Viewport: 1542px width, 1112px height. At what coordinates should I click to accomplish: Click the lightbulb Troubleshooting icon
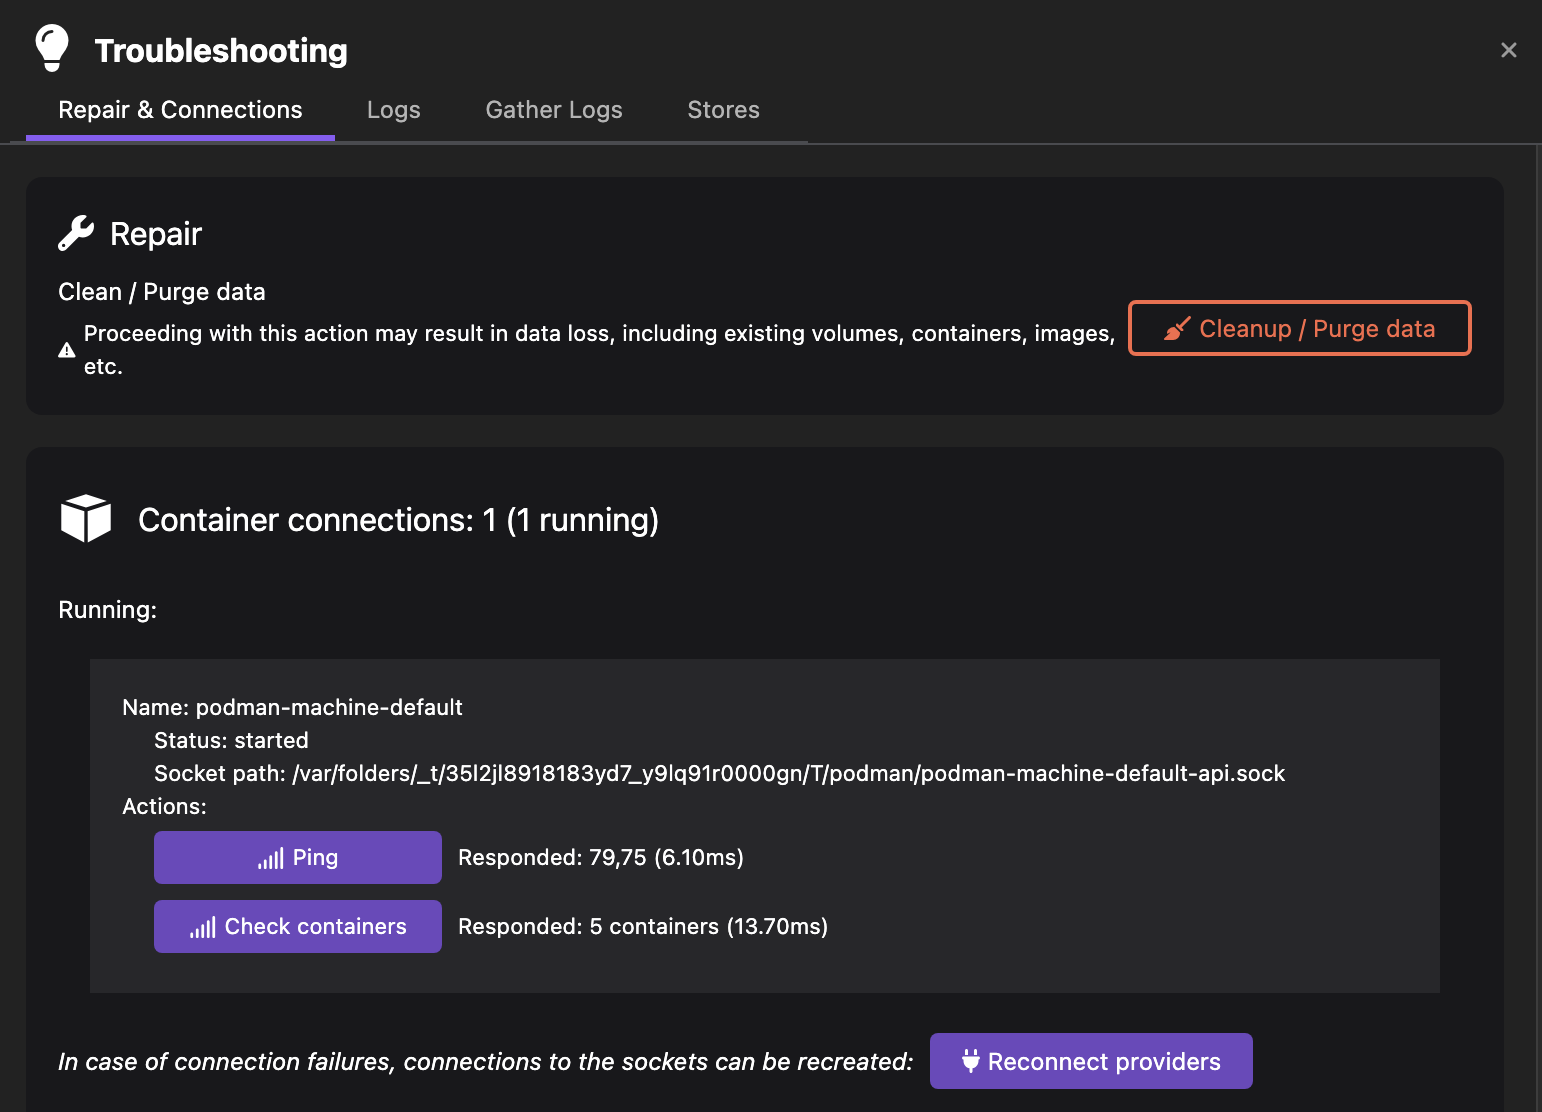(52, 48)
